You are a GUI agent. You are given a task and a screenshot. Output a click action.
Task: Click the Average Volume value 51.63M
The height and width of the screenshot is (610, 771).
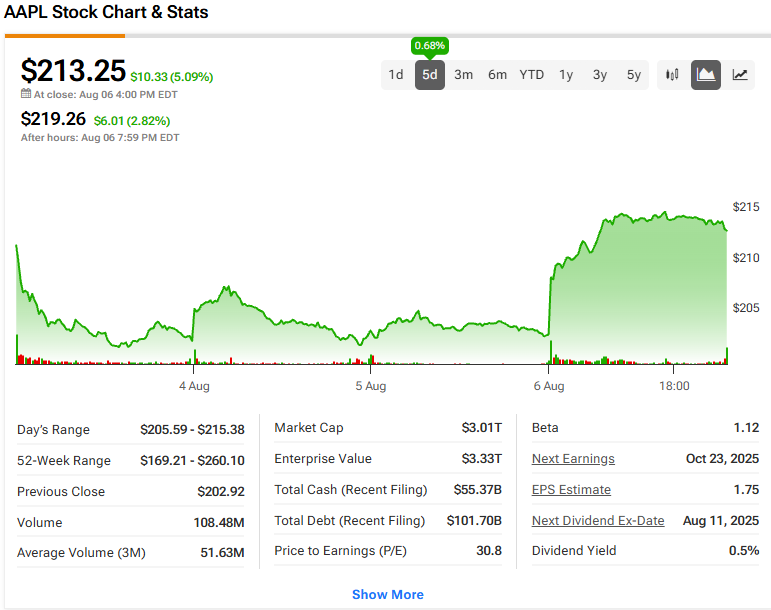click(222, 553)
